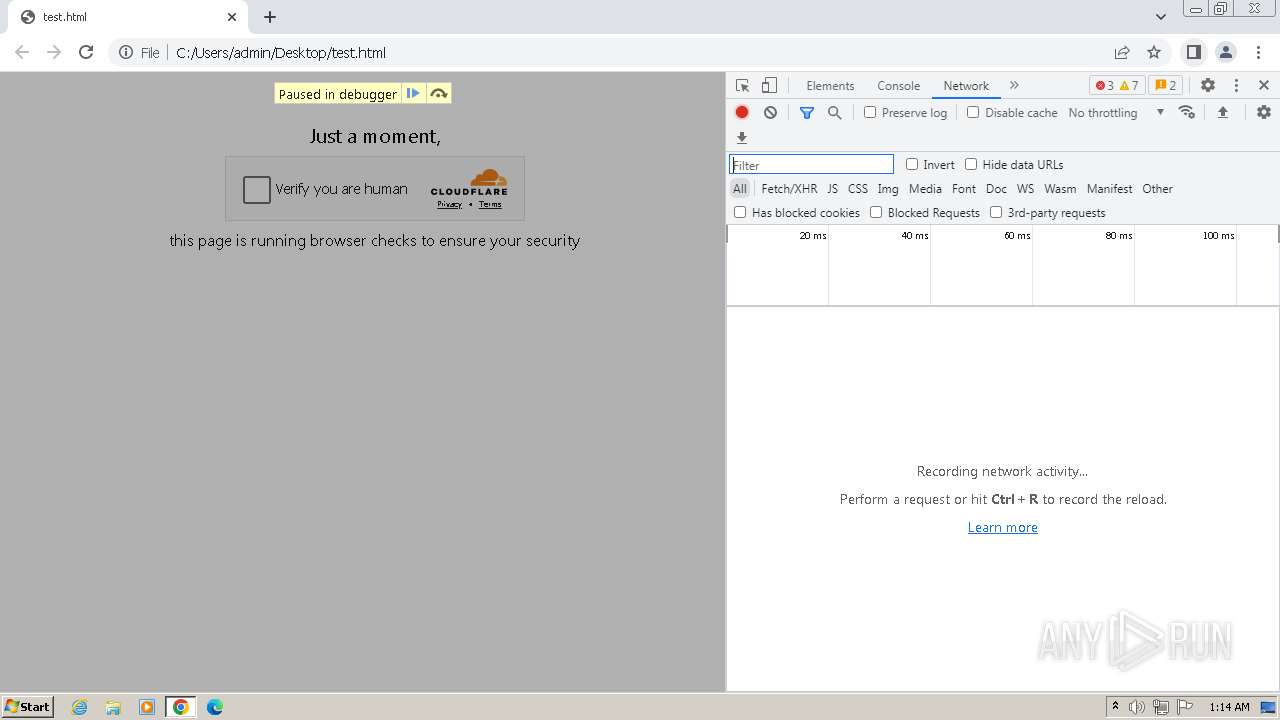Select the Network tab
Image resolution: width=1280 pixels, height=720 pixels.
click(x=966, y=86)
